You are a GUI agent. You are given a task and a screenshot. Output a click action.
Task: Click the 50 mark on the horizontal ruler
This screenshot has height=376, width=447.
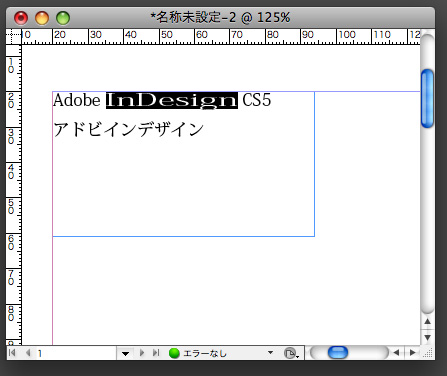[167, 35]
